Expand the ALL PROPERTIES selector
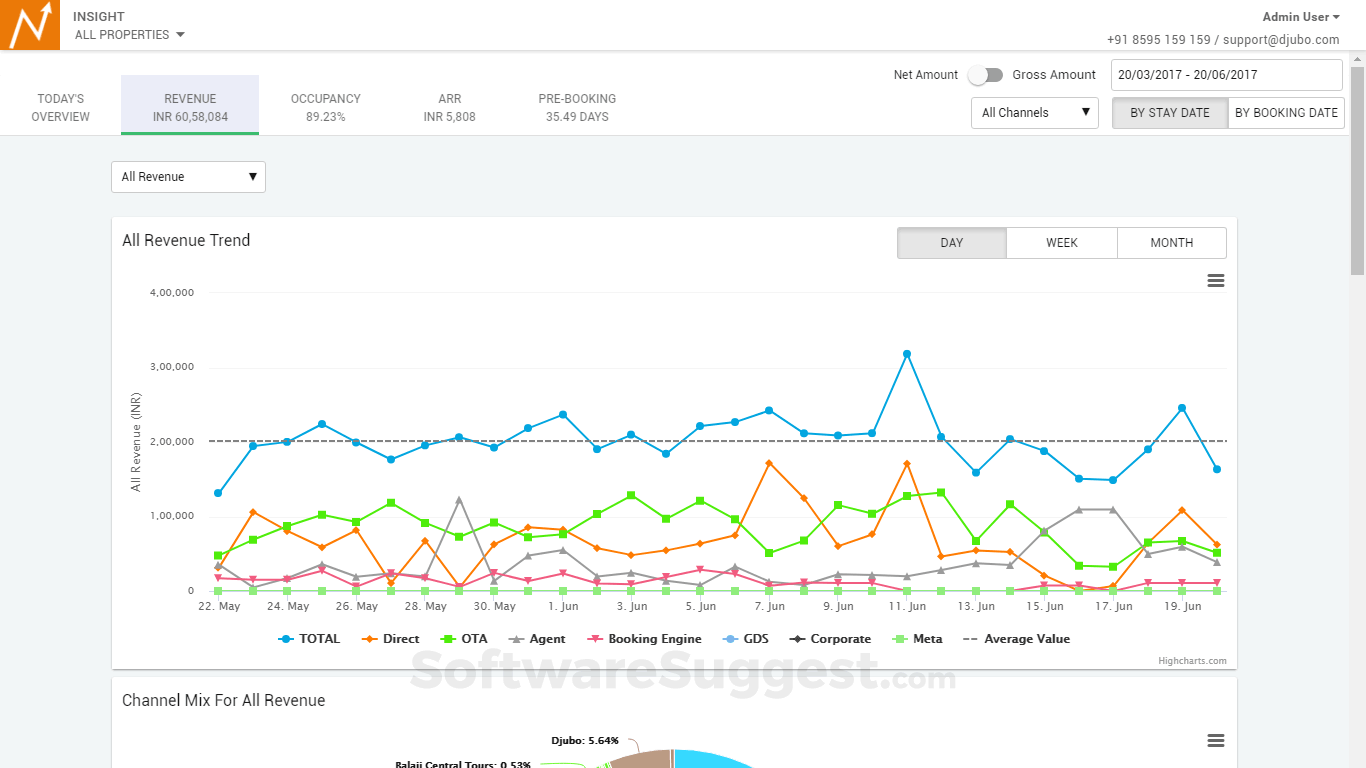This screenshot has width=1366, height=768. [x=128, y=33]
